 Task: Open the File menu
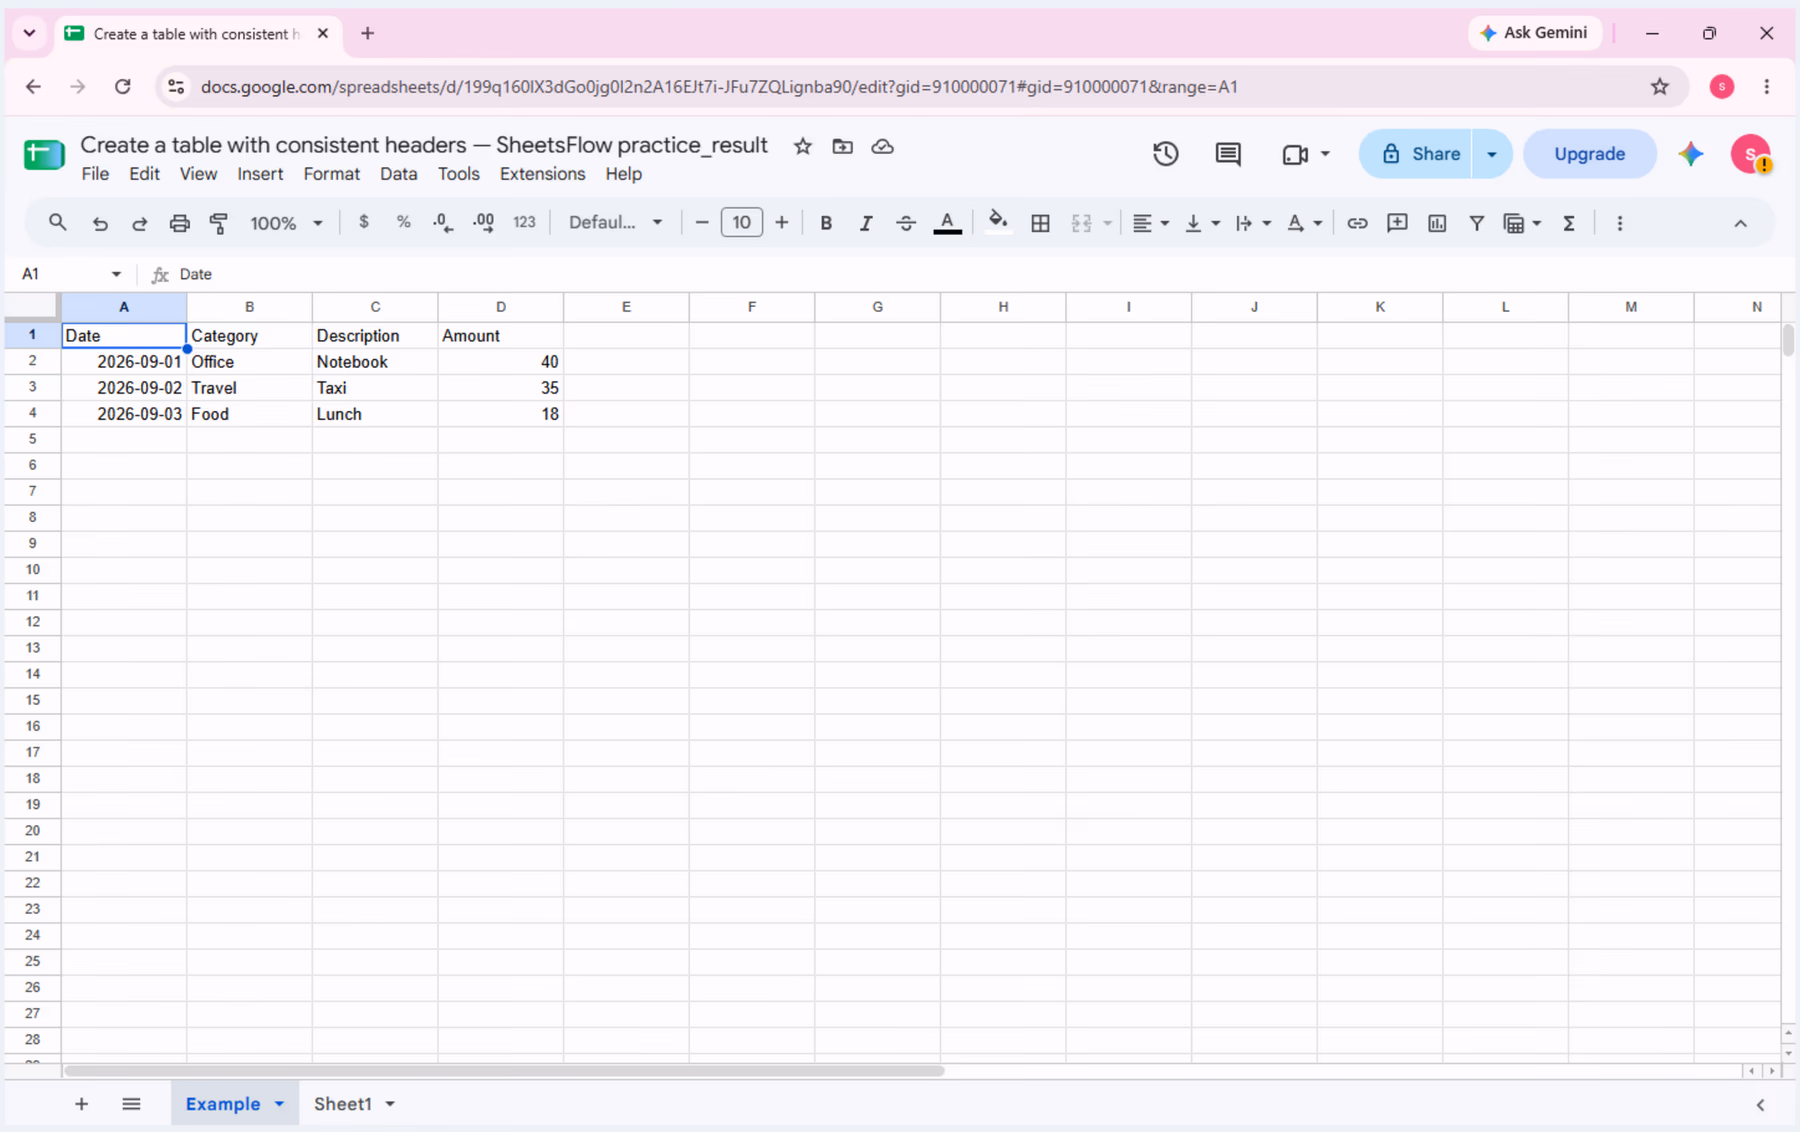(x=95, y=174)
